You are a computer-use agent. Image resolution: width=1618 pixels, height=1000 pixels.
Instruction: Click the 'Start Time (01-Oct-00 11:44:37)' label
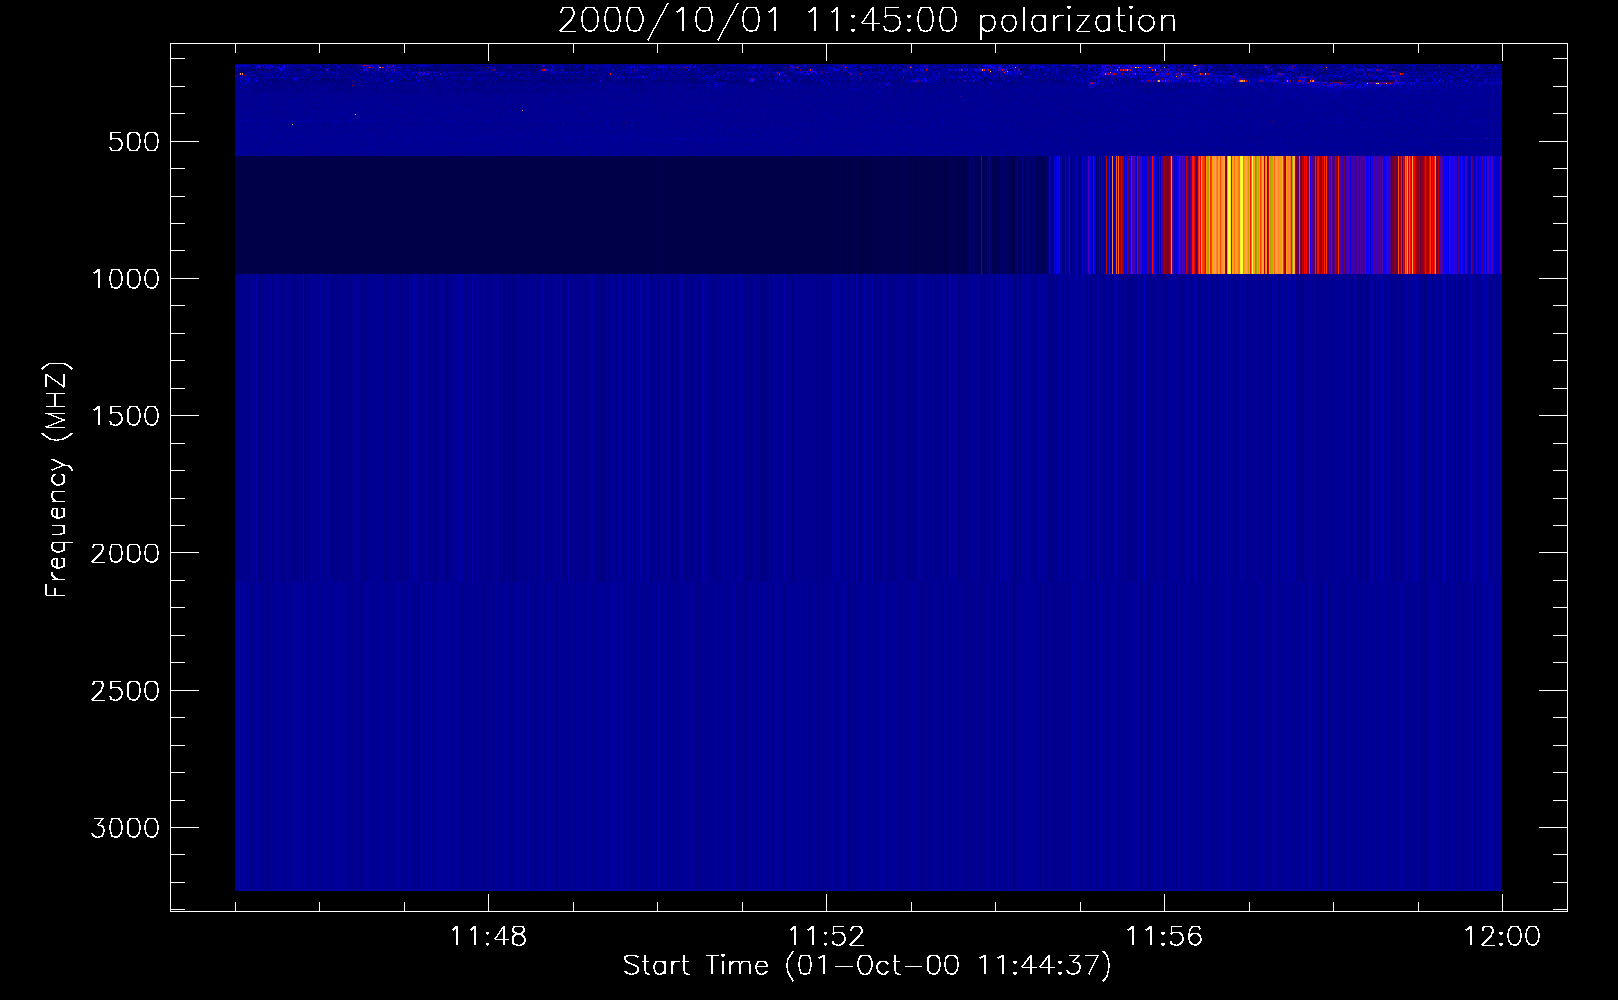pyautogui.click(x=867, y=966)
